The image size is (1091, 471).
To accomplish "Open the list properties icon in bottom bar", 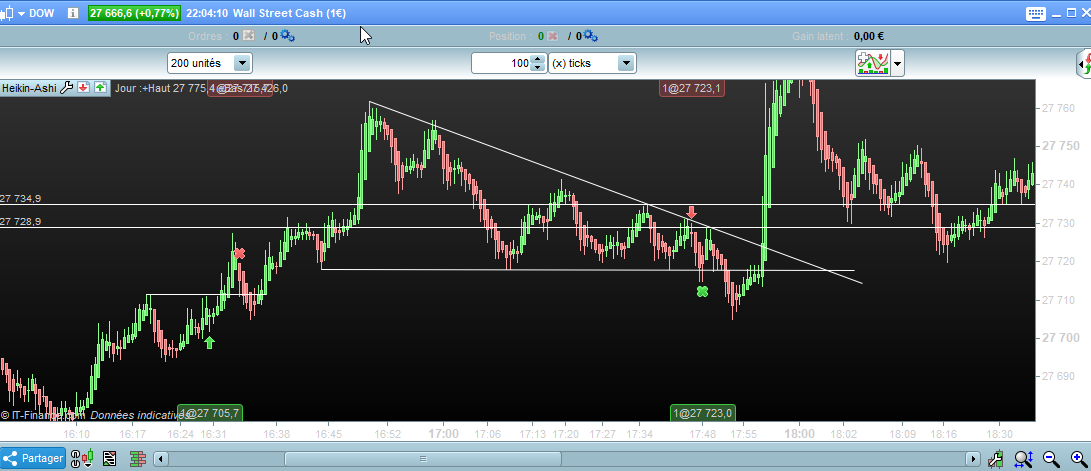I will (109, 458).
